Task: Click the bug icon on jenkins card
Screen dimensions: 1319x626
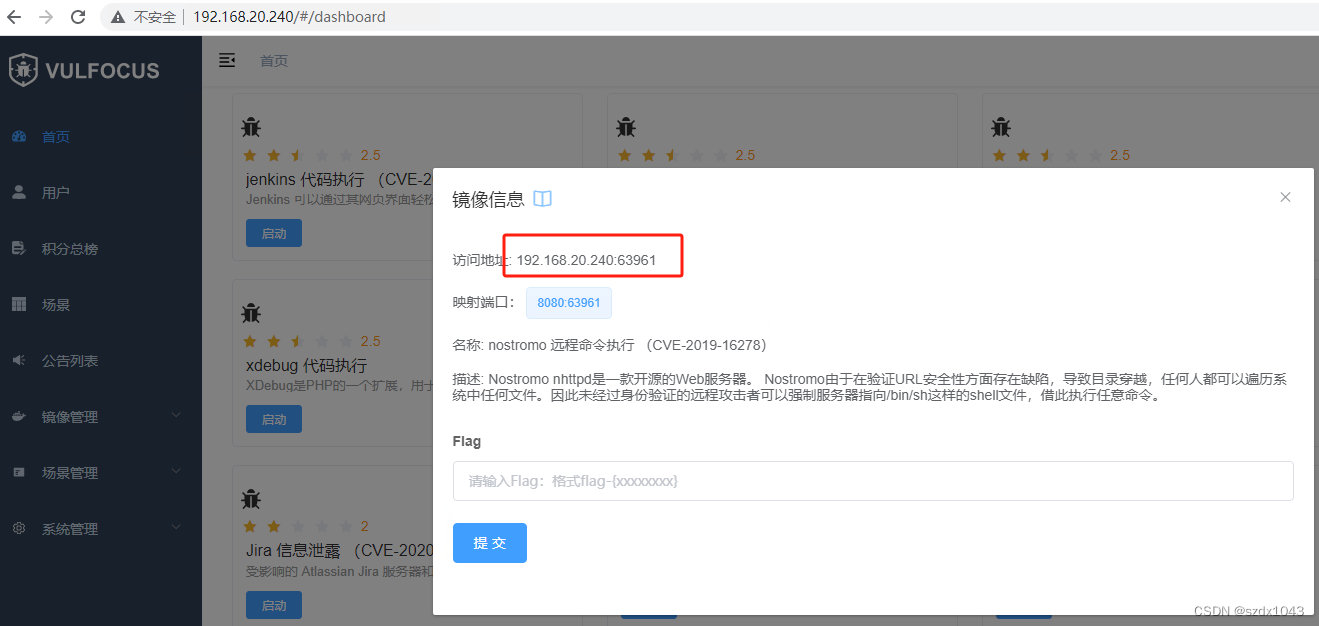Action: pos(251,127)
